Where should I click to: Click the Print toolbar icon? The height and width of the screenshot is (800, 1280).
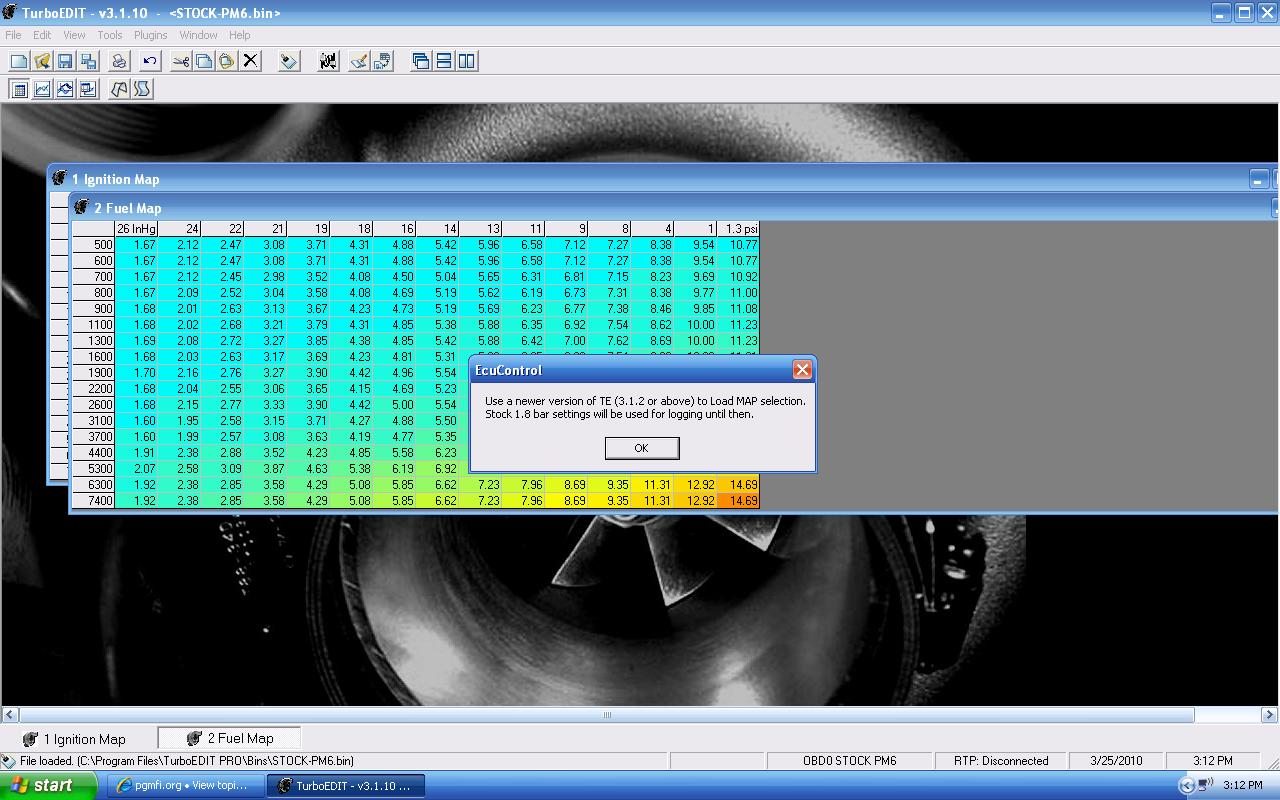click(x=119, y=62)
